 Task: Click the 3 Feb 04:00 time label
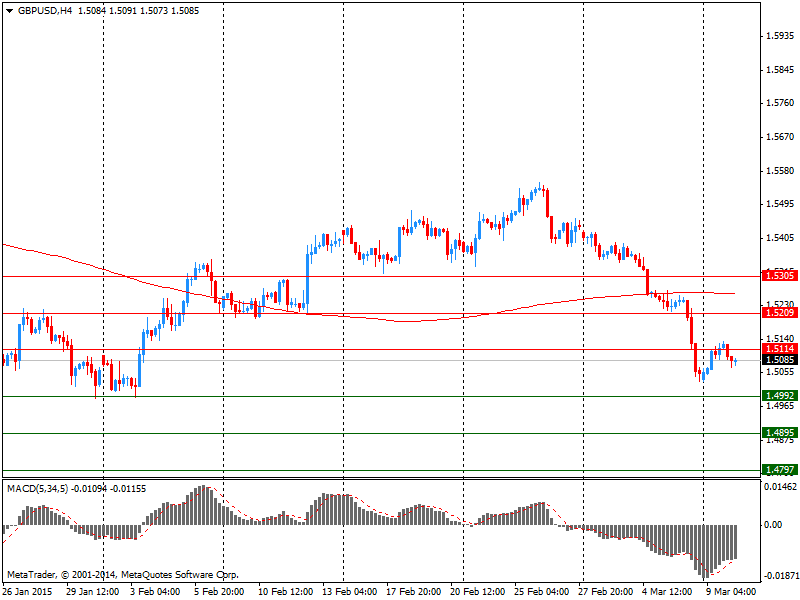155,592
